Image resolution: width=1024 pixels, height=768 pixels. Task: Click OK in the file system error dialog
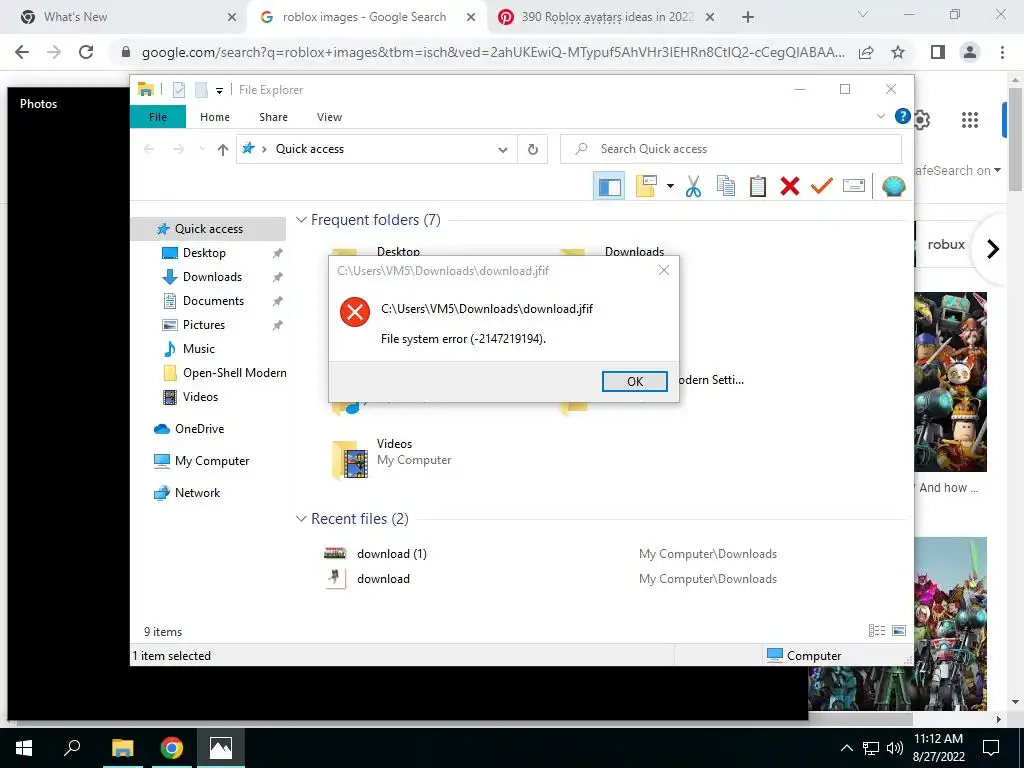tap(634, 381)
